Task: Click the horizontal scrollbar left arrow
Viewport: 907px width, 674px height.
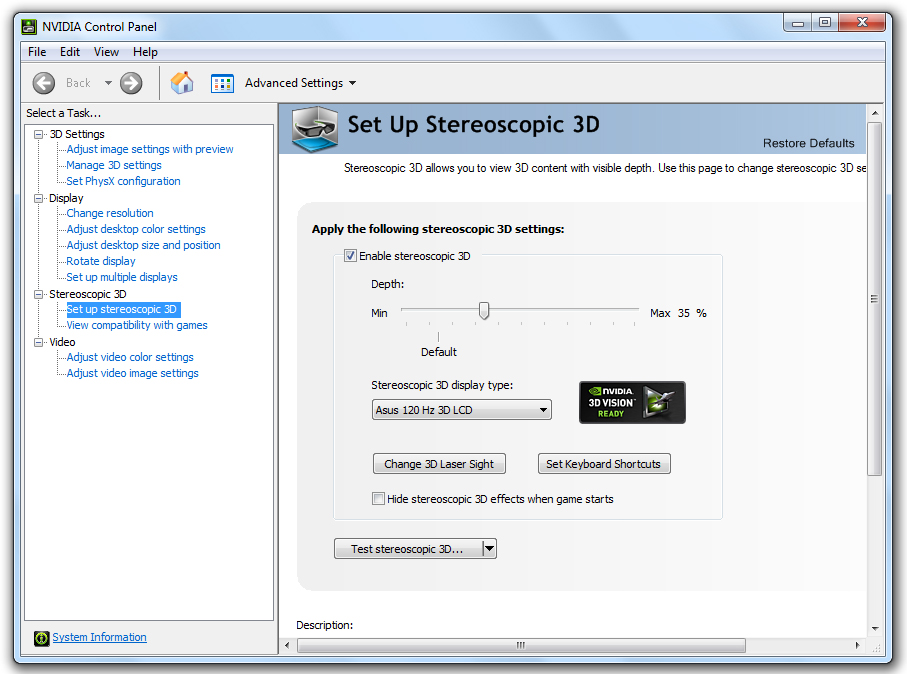Action: (x=287, y=645)
